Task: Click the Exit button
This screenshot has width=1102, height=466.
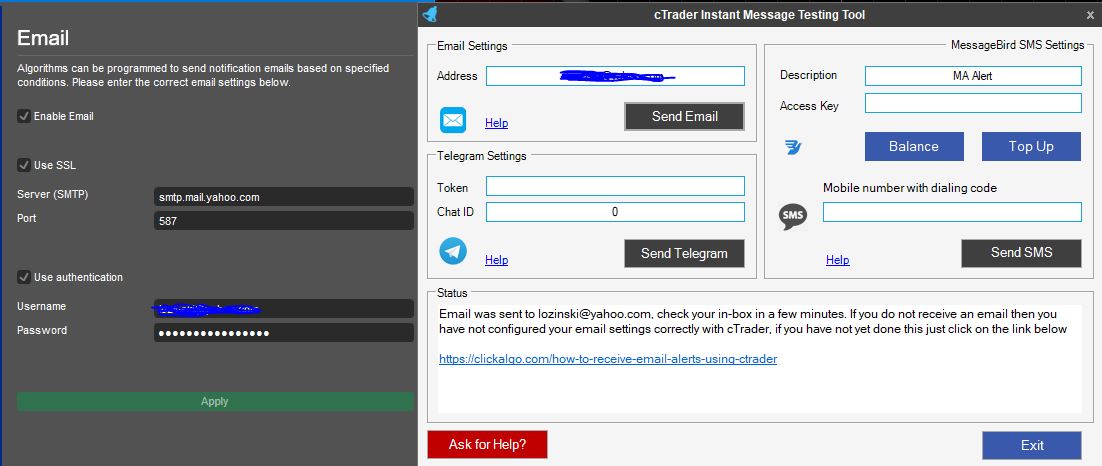Action: coord(1032,445)
